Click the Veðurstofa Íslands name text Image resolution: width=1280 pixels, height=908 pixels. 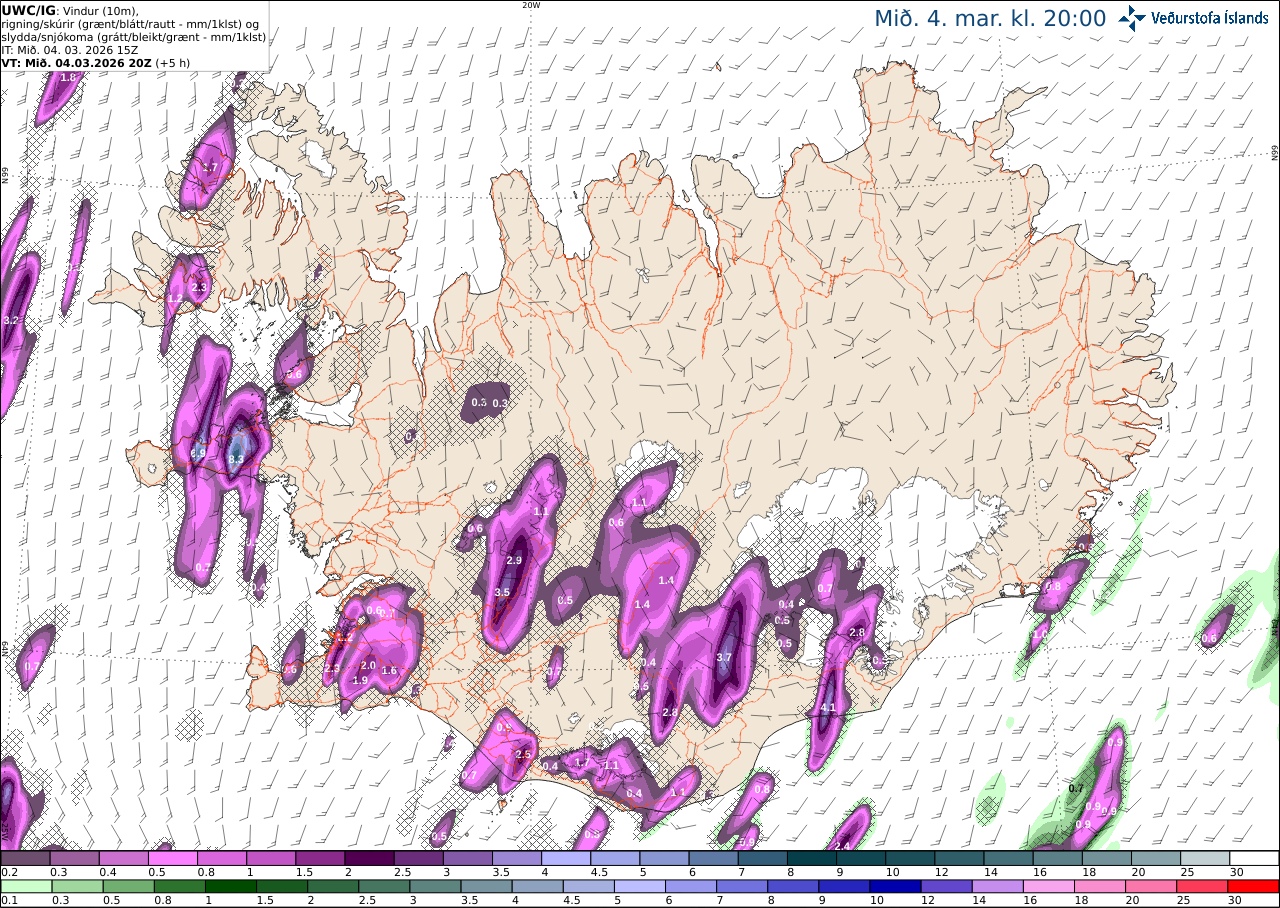click(1210, 18)
